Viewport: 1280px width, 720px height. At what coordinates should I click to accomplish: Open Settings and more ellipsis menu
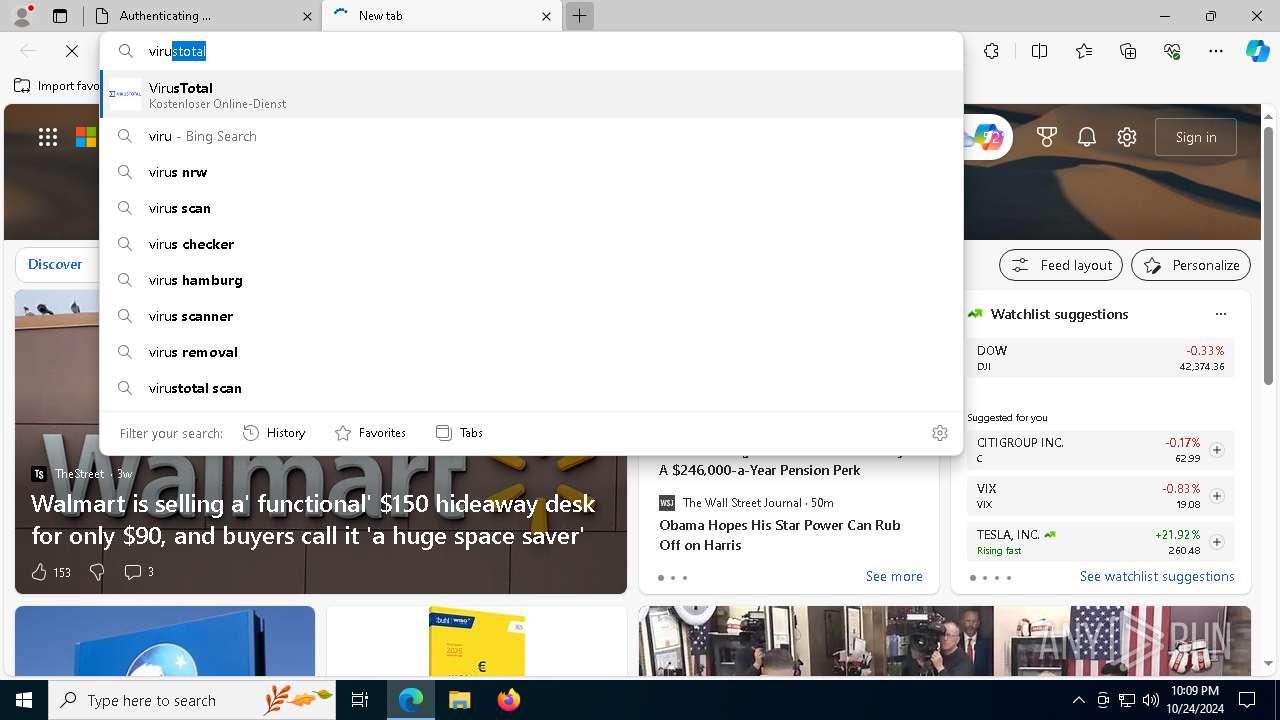(x=1216, y=51)
